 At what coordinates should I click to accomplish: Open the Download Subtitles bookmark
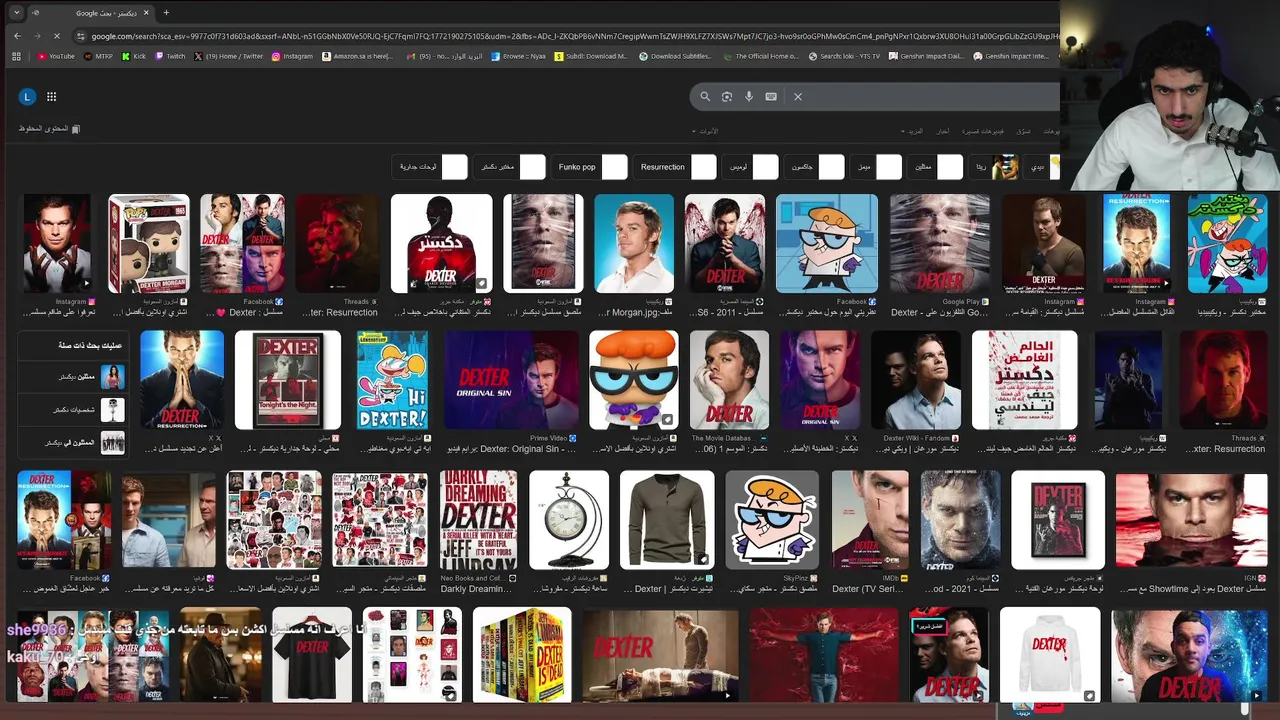pyautogui.click(x=676, y=56)
